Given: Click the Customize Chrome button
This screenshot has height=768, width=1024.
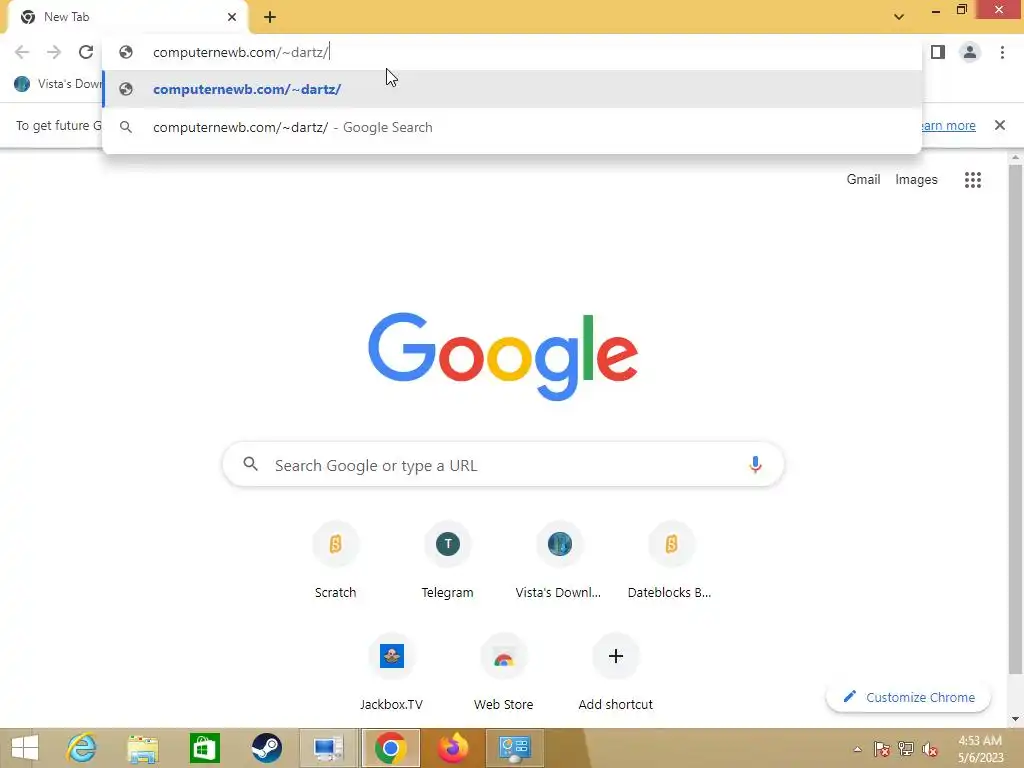Looking at the screenshot, I should (x=908, y=697).
